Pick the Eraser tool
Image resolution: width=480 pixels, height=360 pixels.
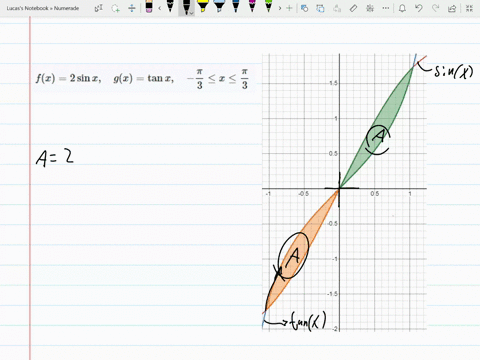click(x=149, y=7)
